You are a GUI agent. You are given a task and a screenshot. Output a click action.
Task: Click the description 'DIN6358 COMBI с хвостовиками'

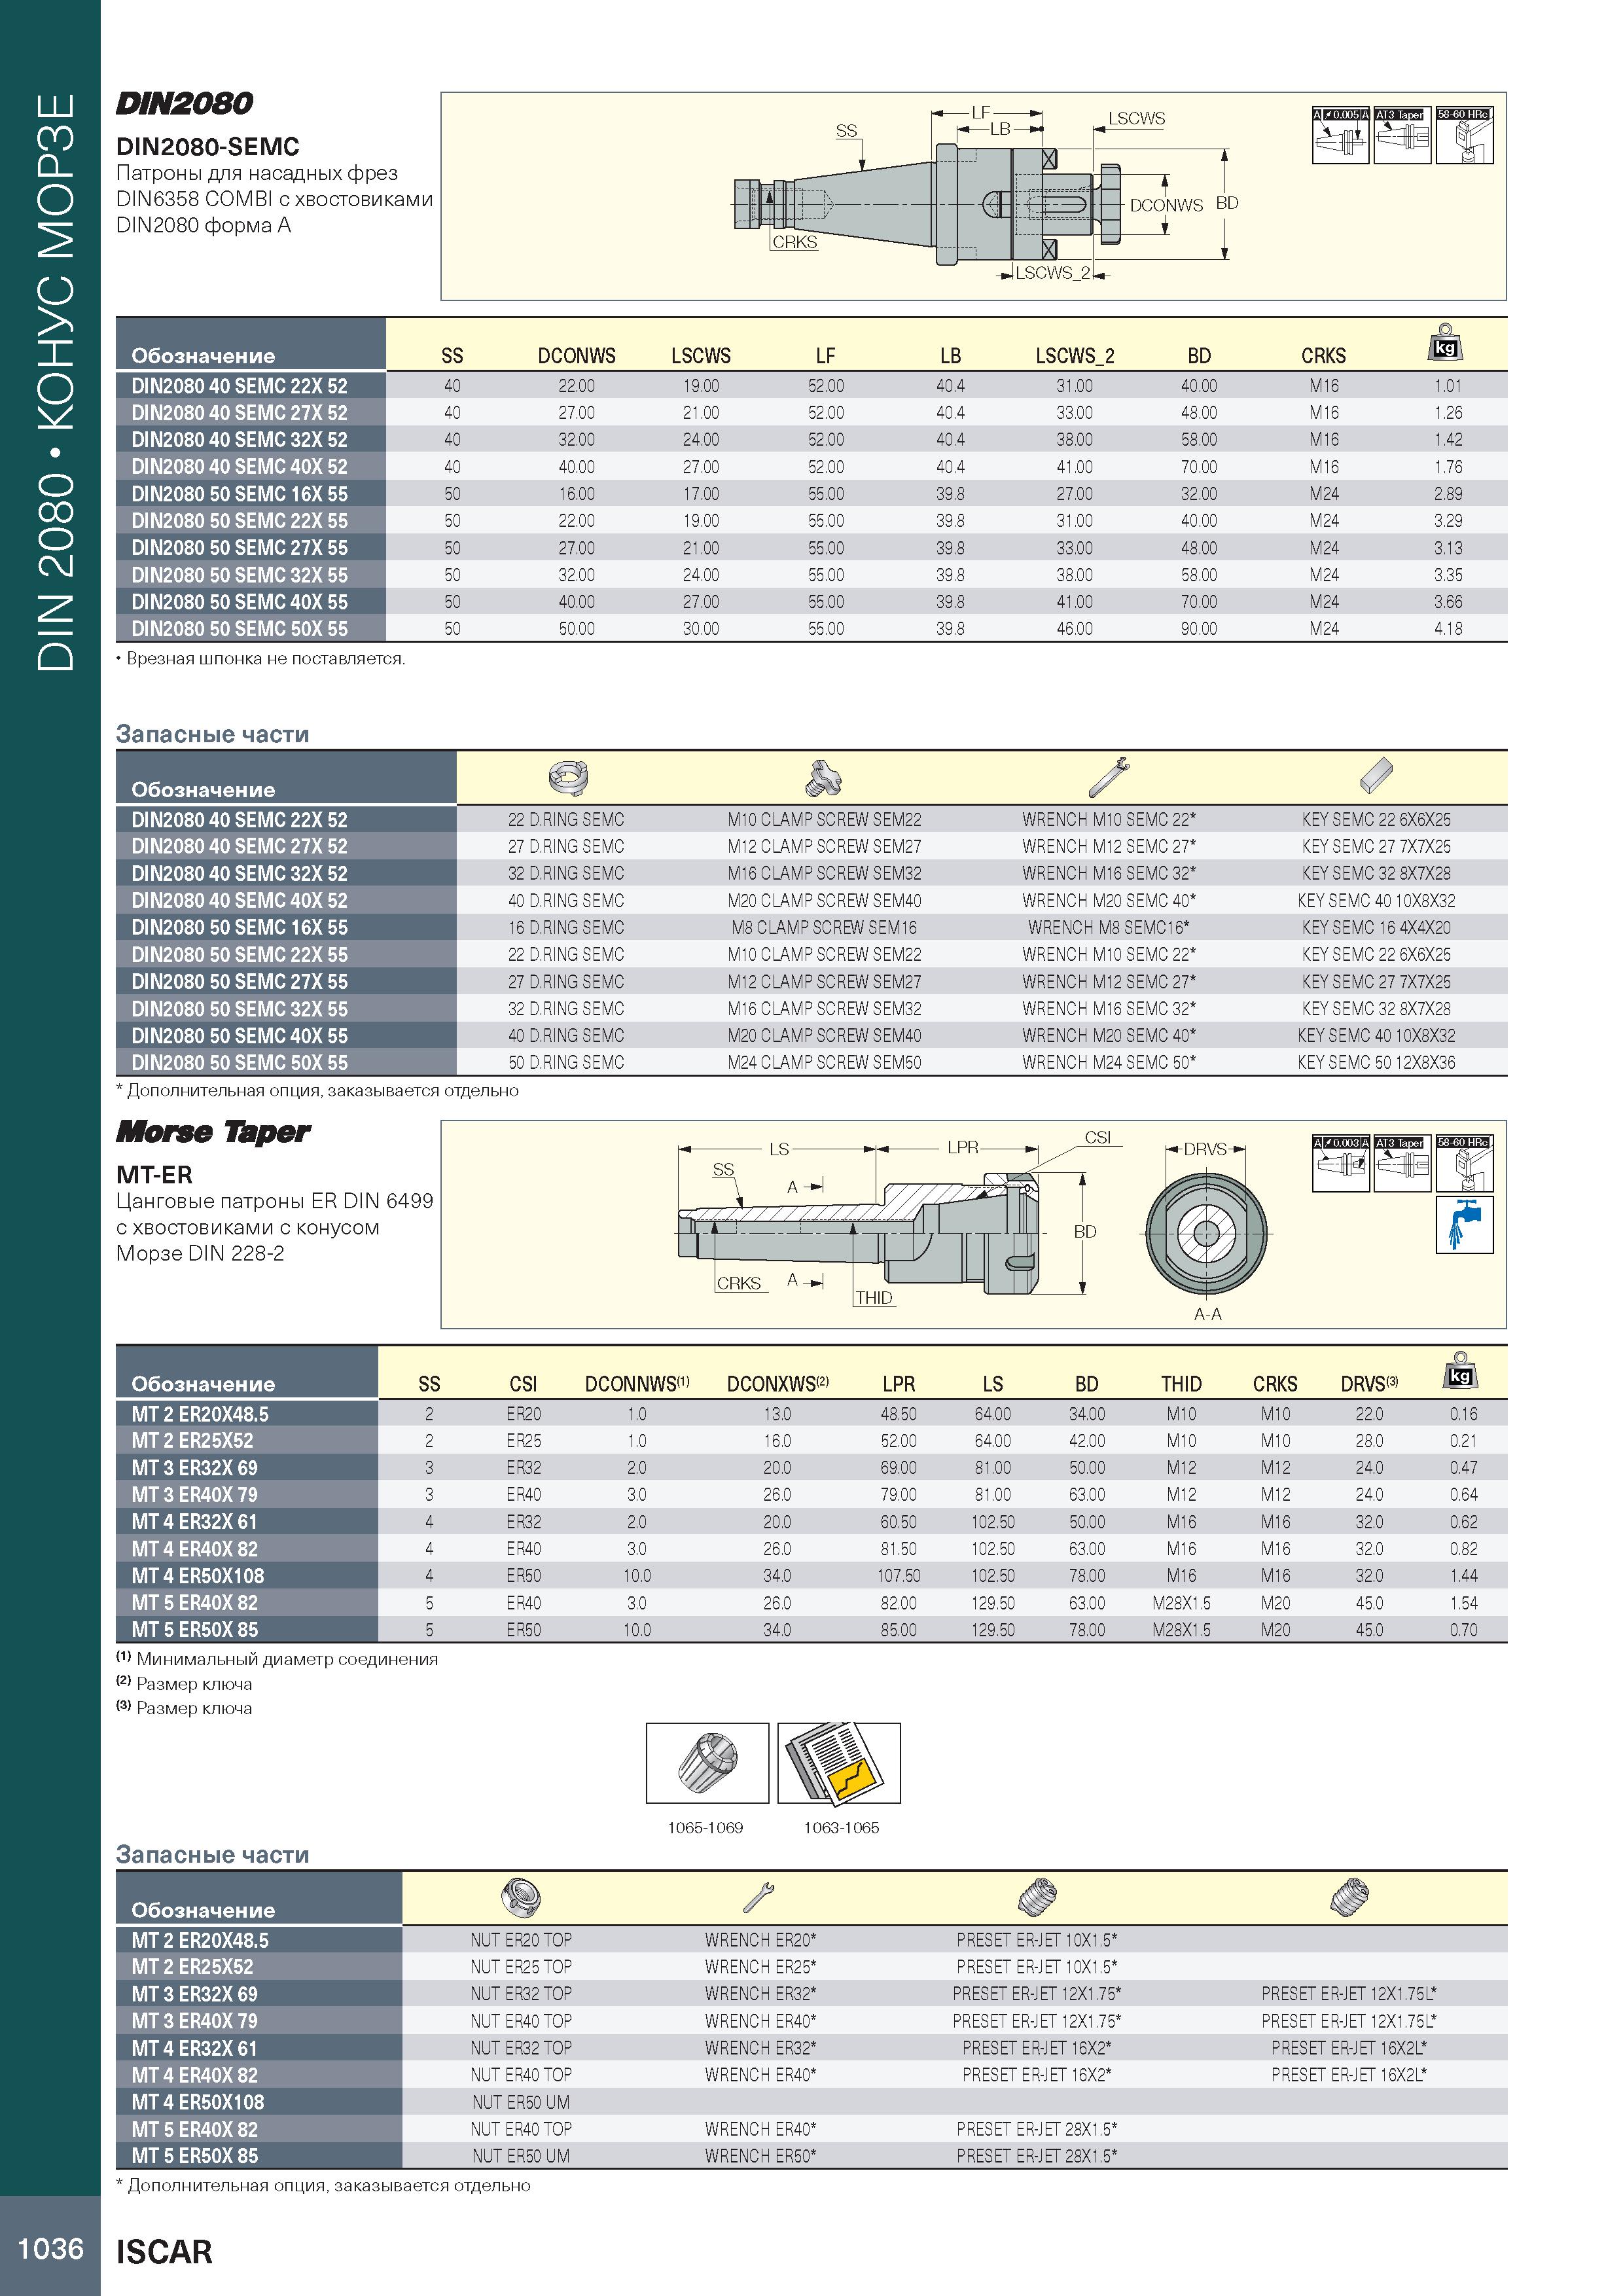pyautogui.click(x=275, y=199)
